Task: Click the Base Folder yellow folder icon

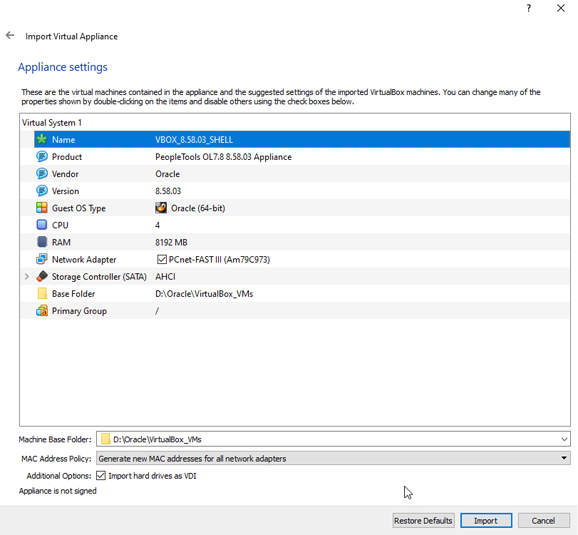Action: point(42,293)
